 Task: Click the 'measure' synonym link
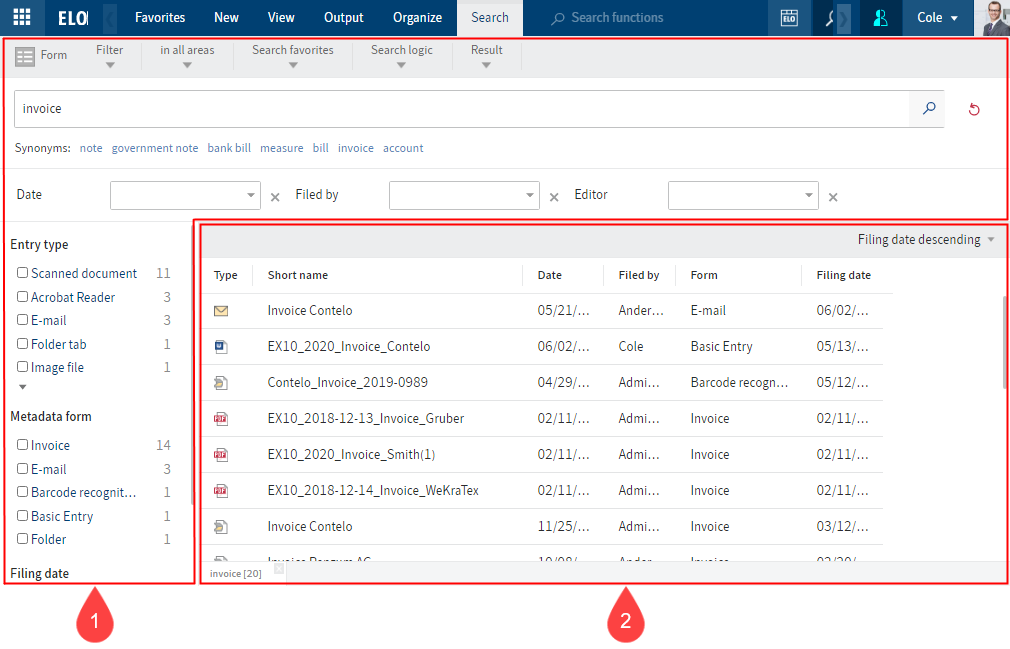281,148
